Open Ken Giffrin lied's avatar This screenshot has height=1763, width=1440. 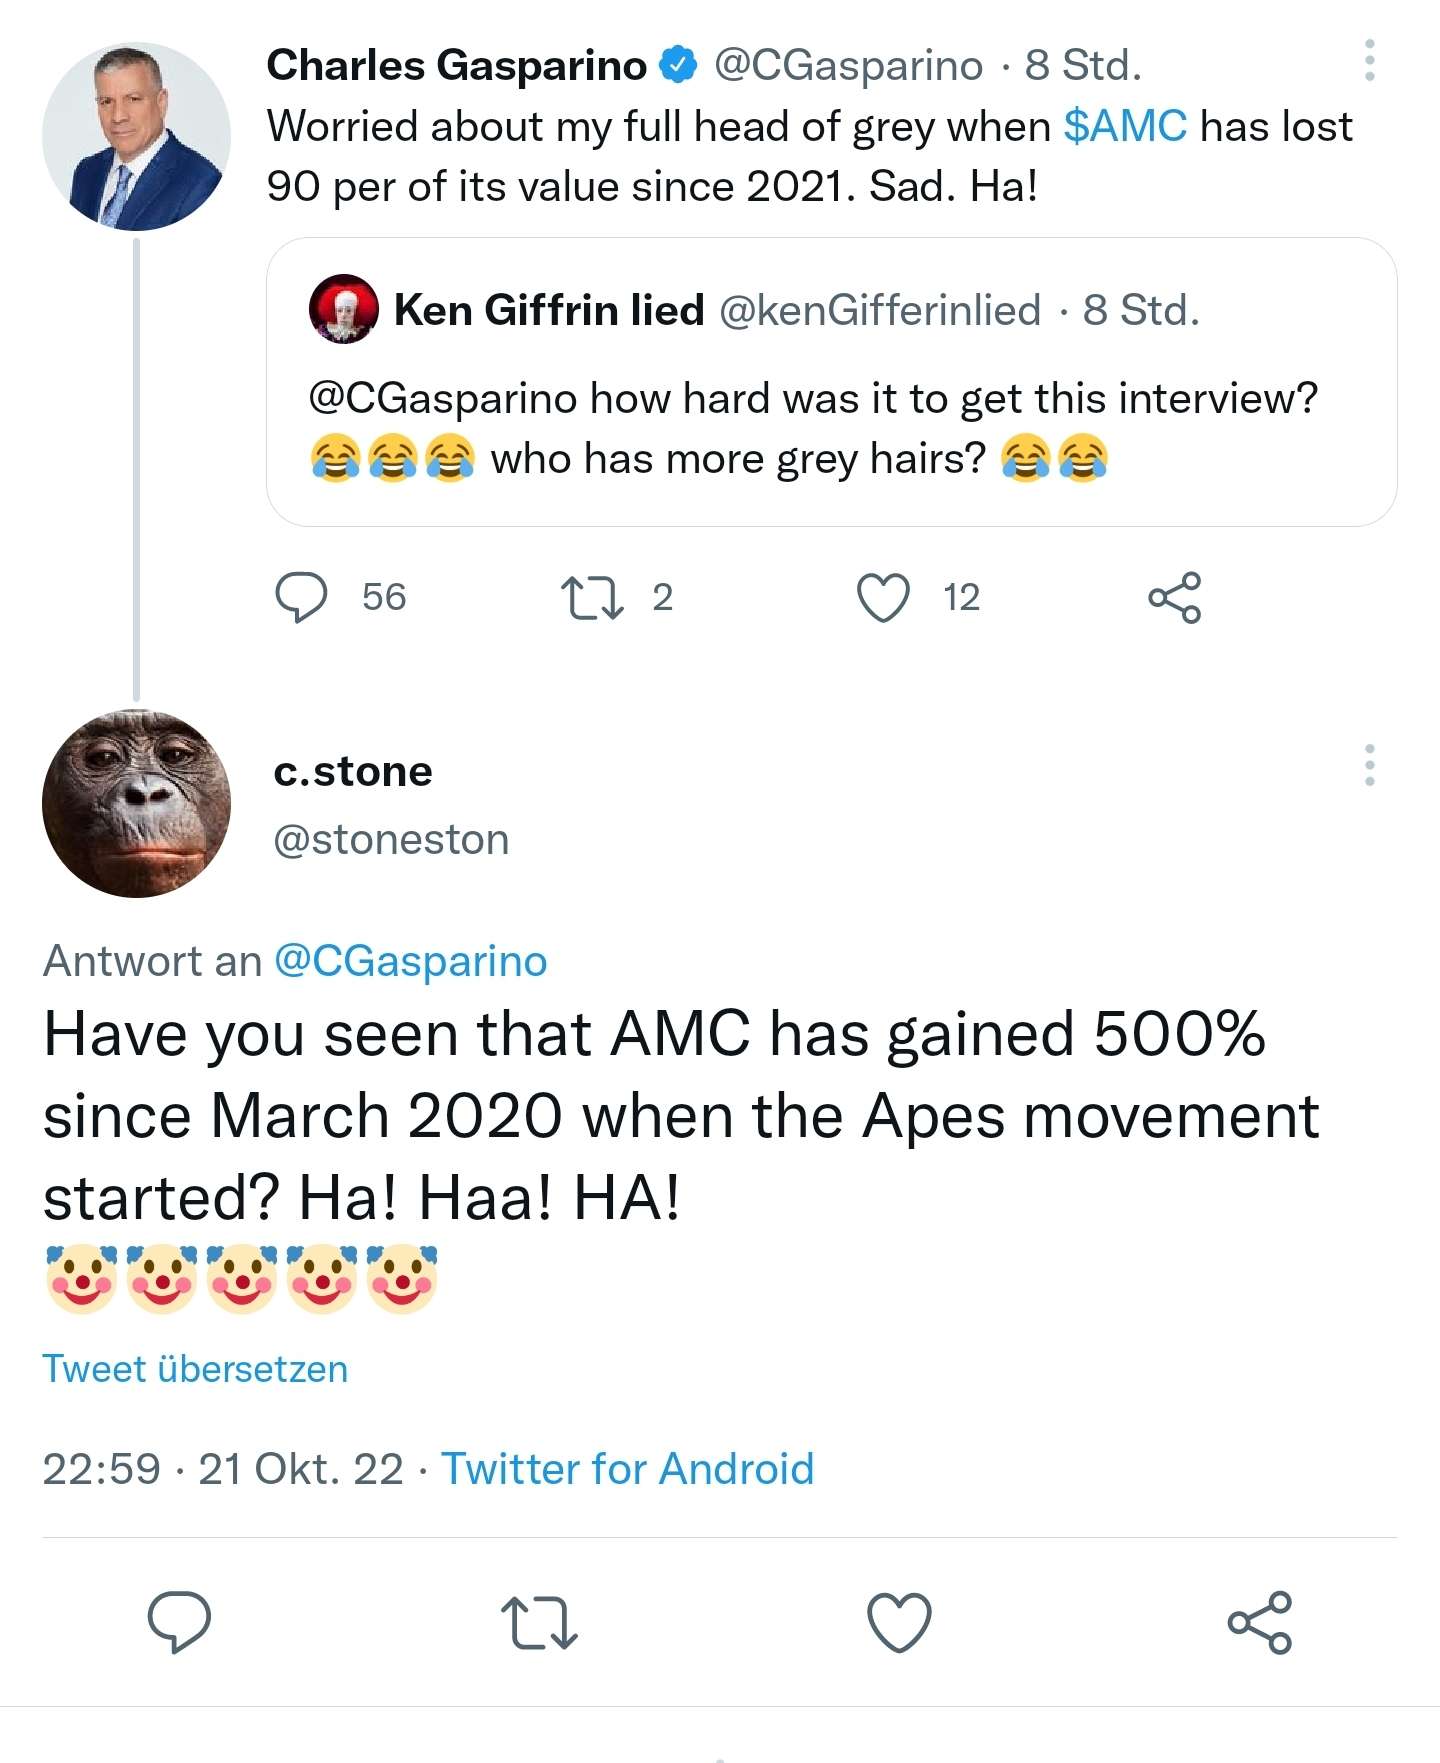[343, 309]
